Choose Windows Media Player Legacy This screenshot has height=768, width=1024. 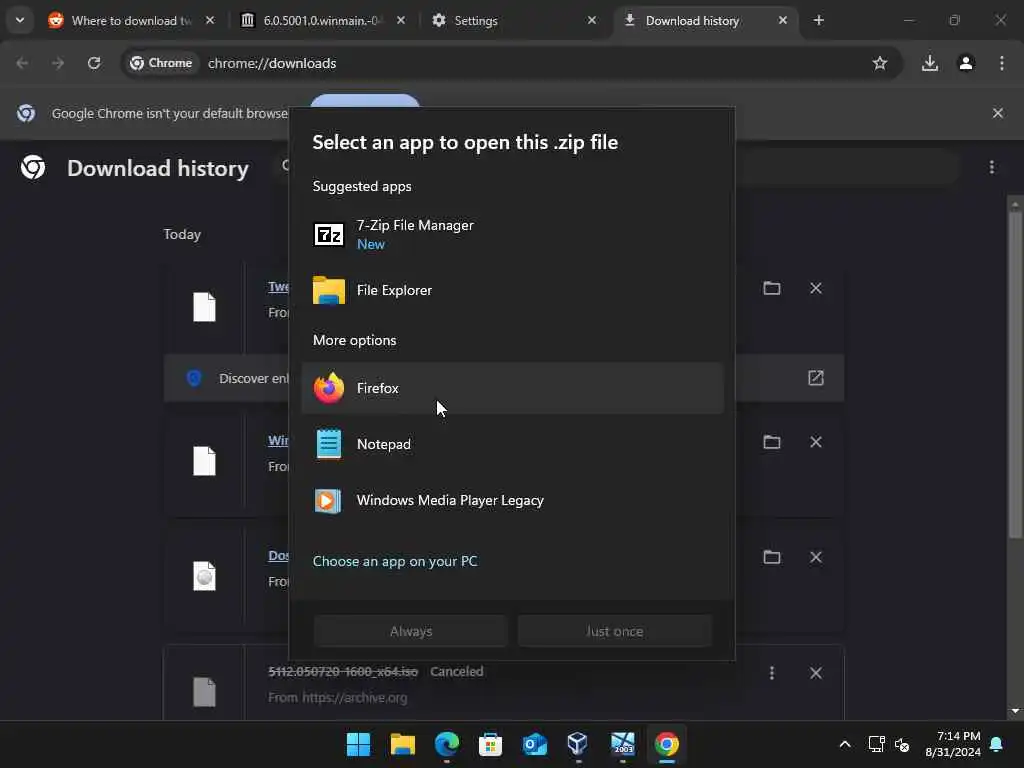(x=513, y=500)
